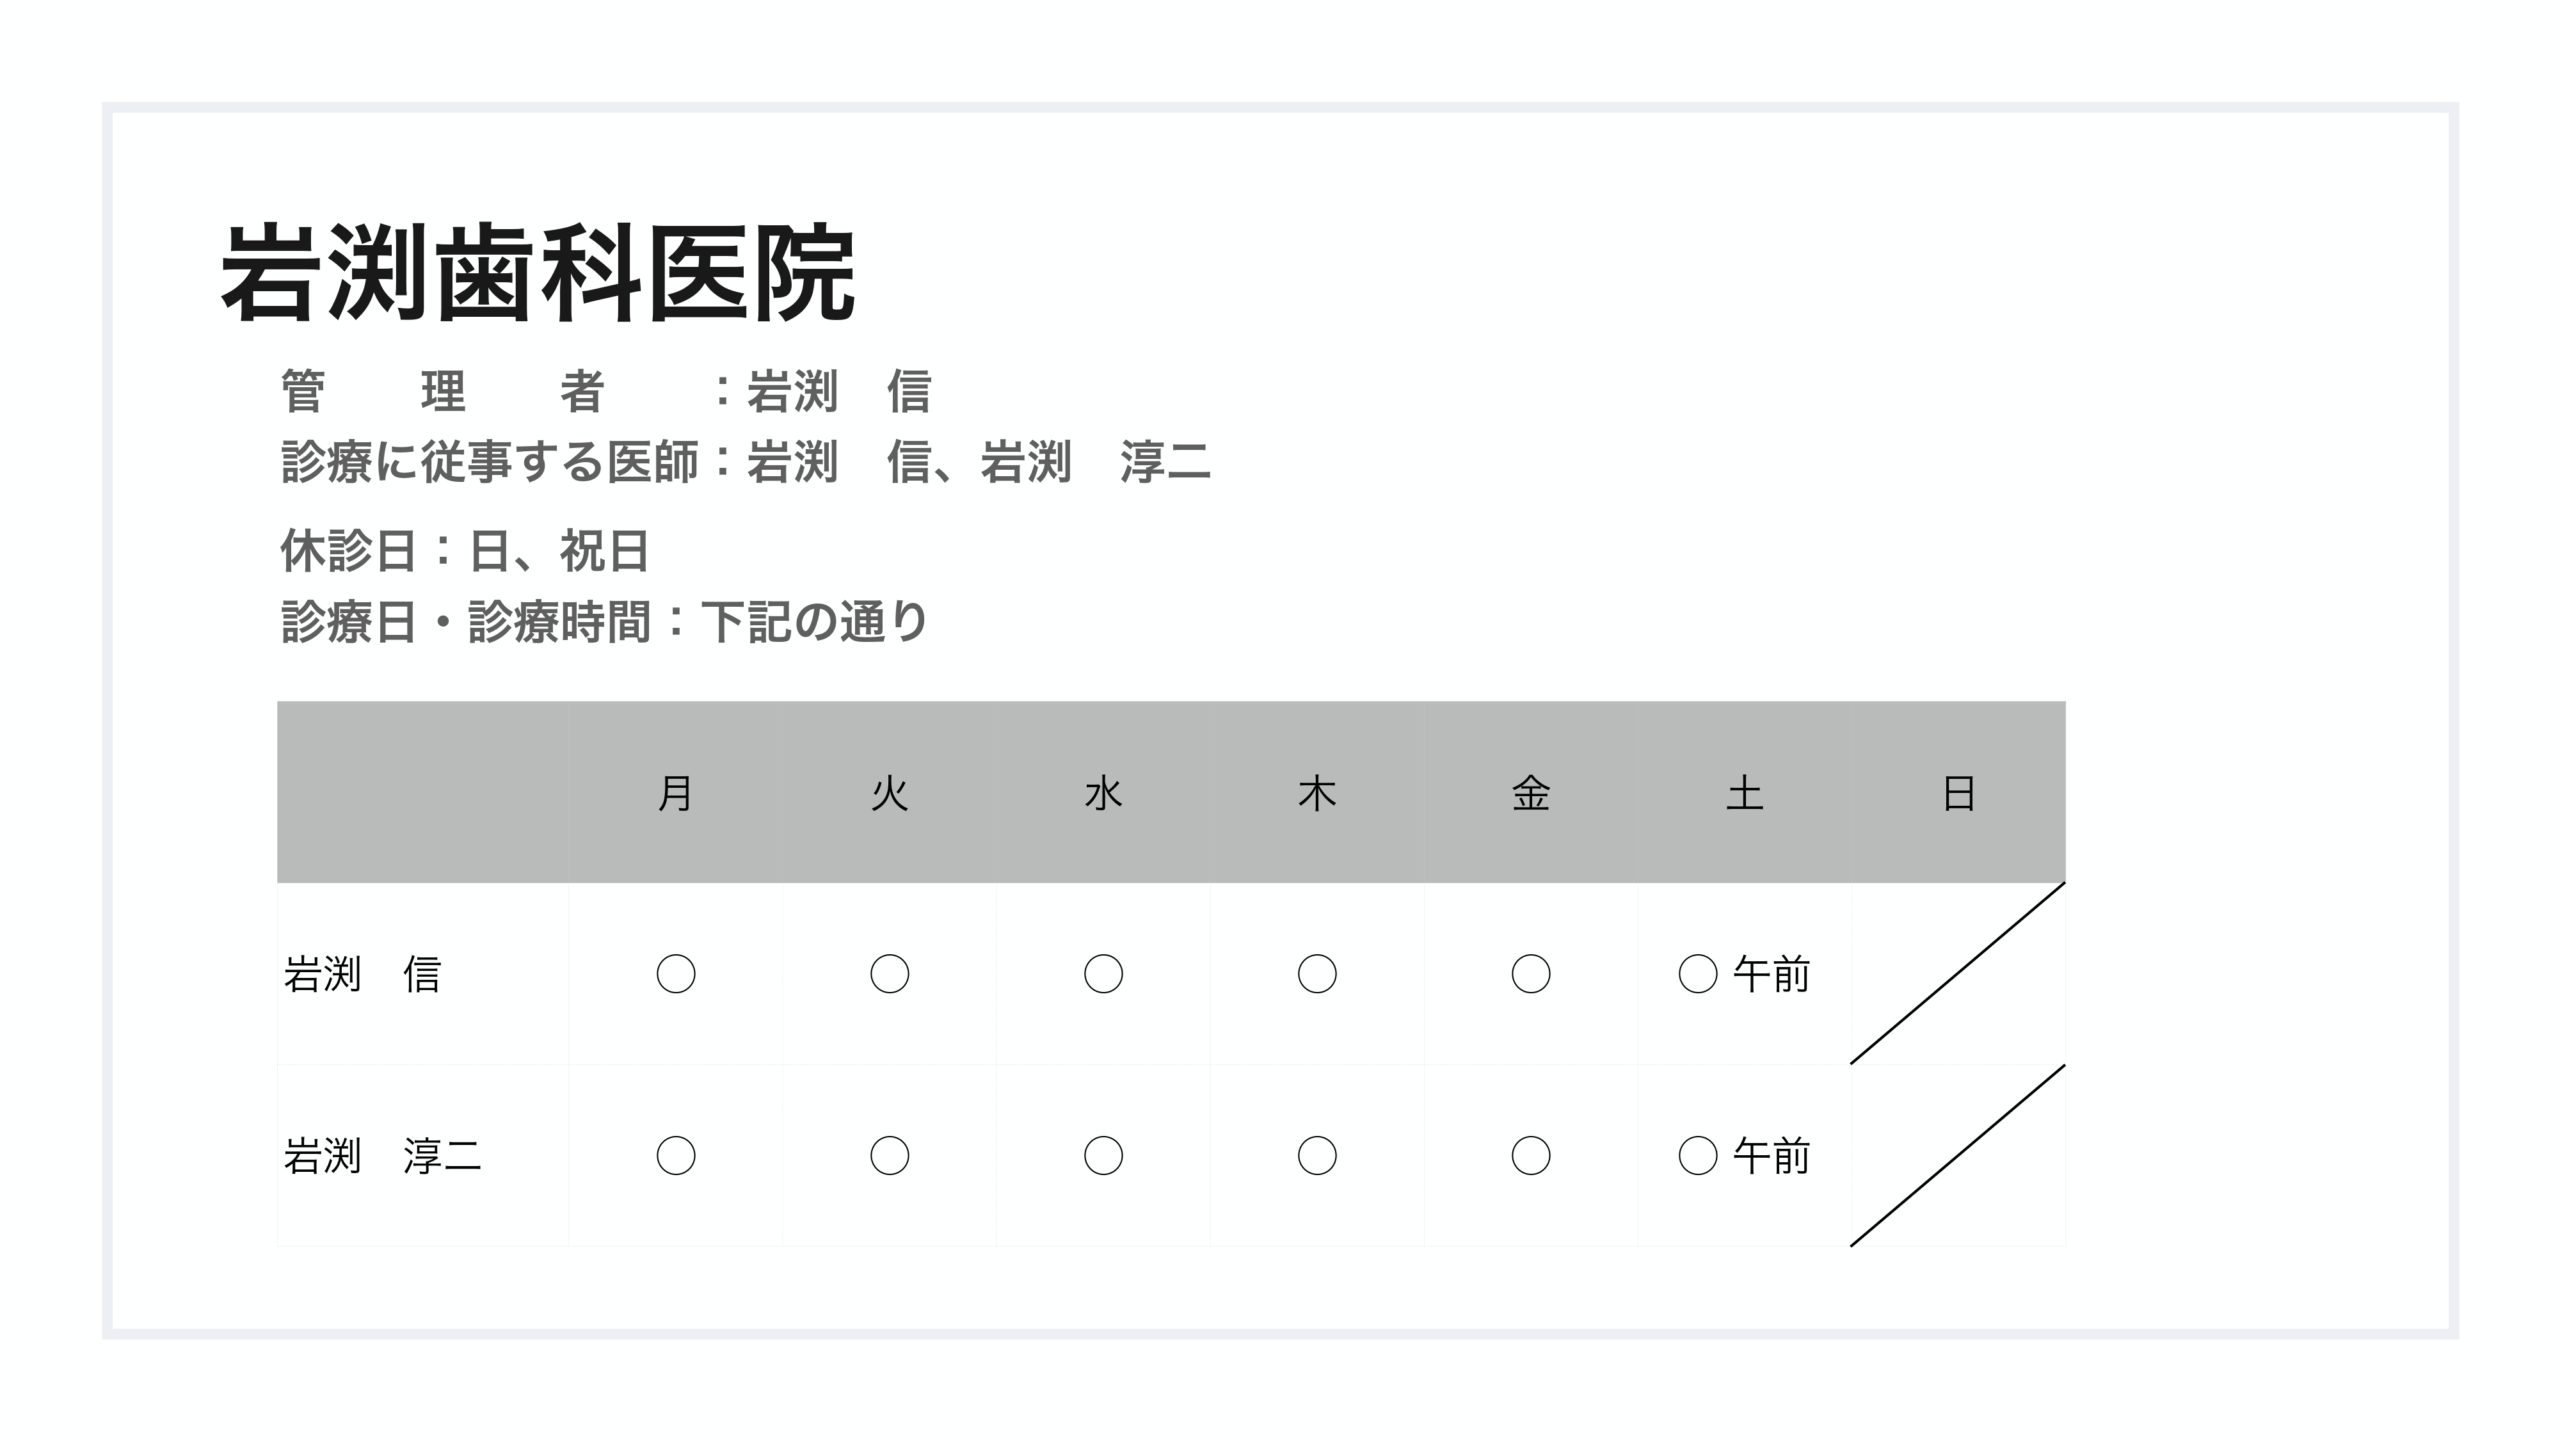Viewport: 2560px width, 1440px height.
Task: Click the crossed-out Sunday cell for 岩渕 信
Action: tap(1958, 974)
